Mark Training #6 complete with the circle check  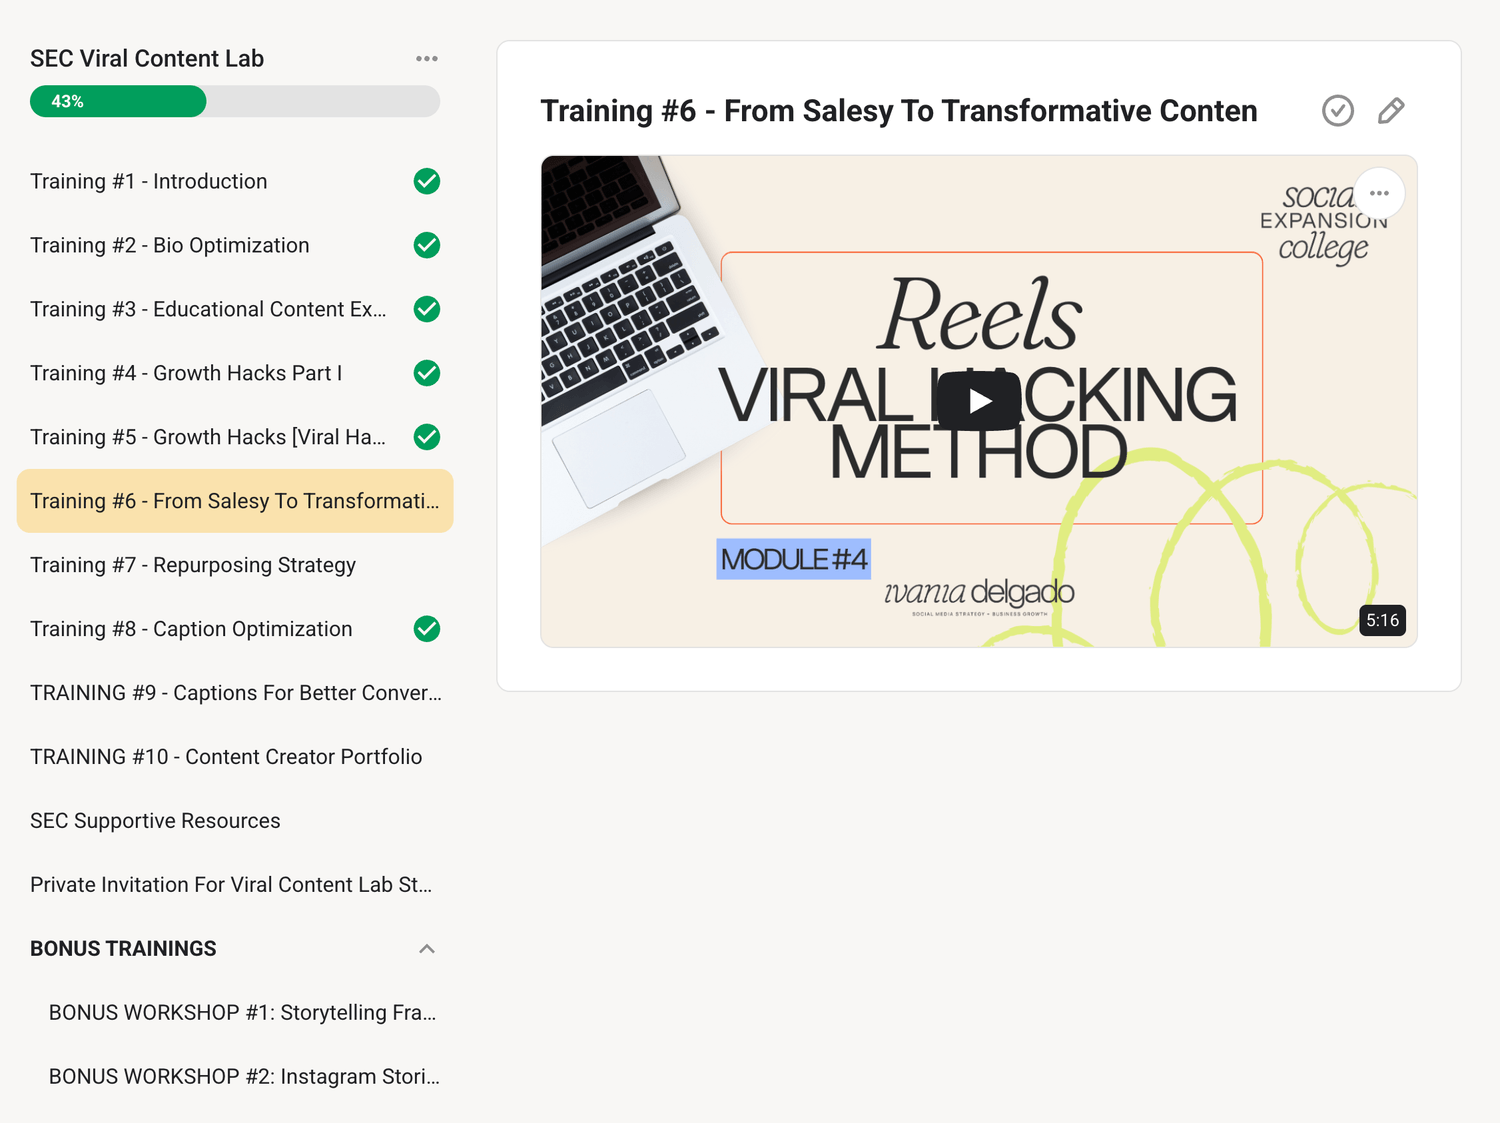[1337, 111]
